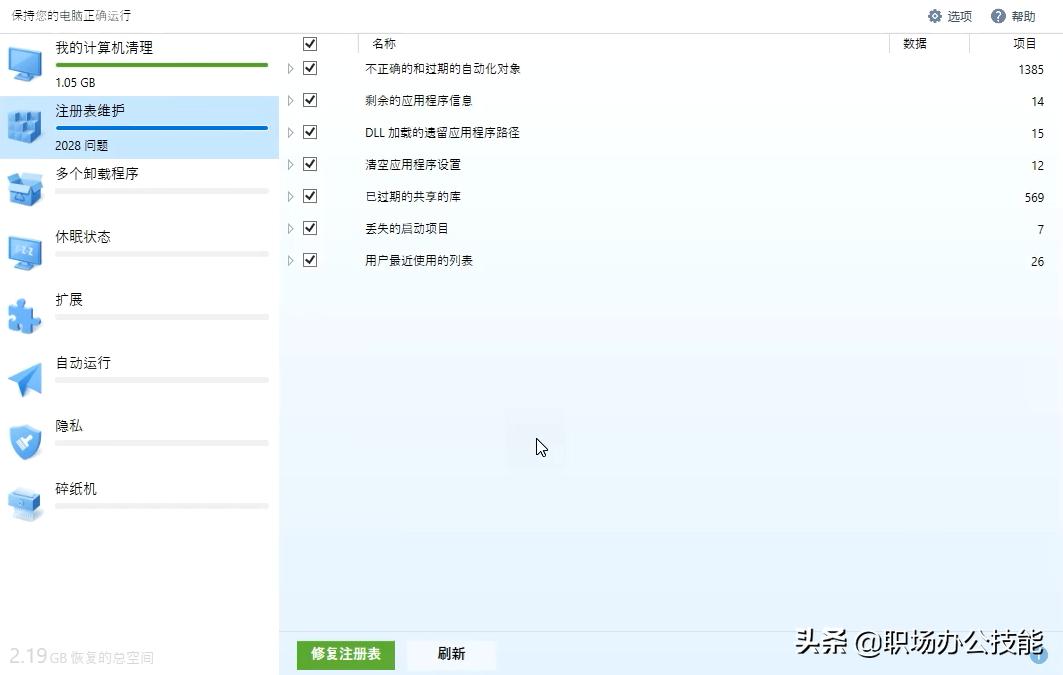Expand the 丢失的启动项目 item
This screenshot has width=1063, height=675.
290,228
